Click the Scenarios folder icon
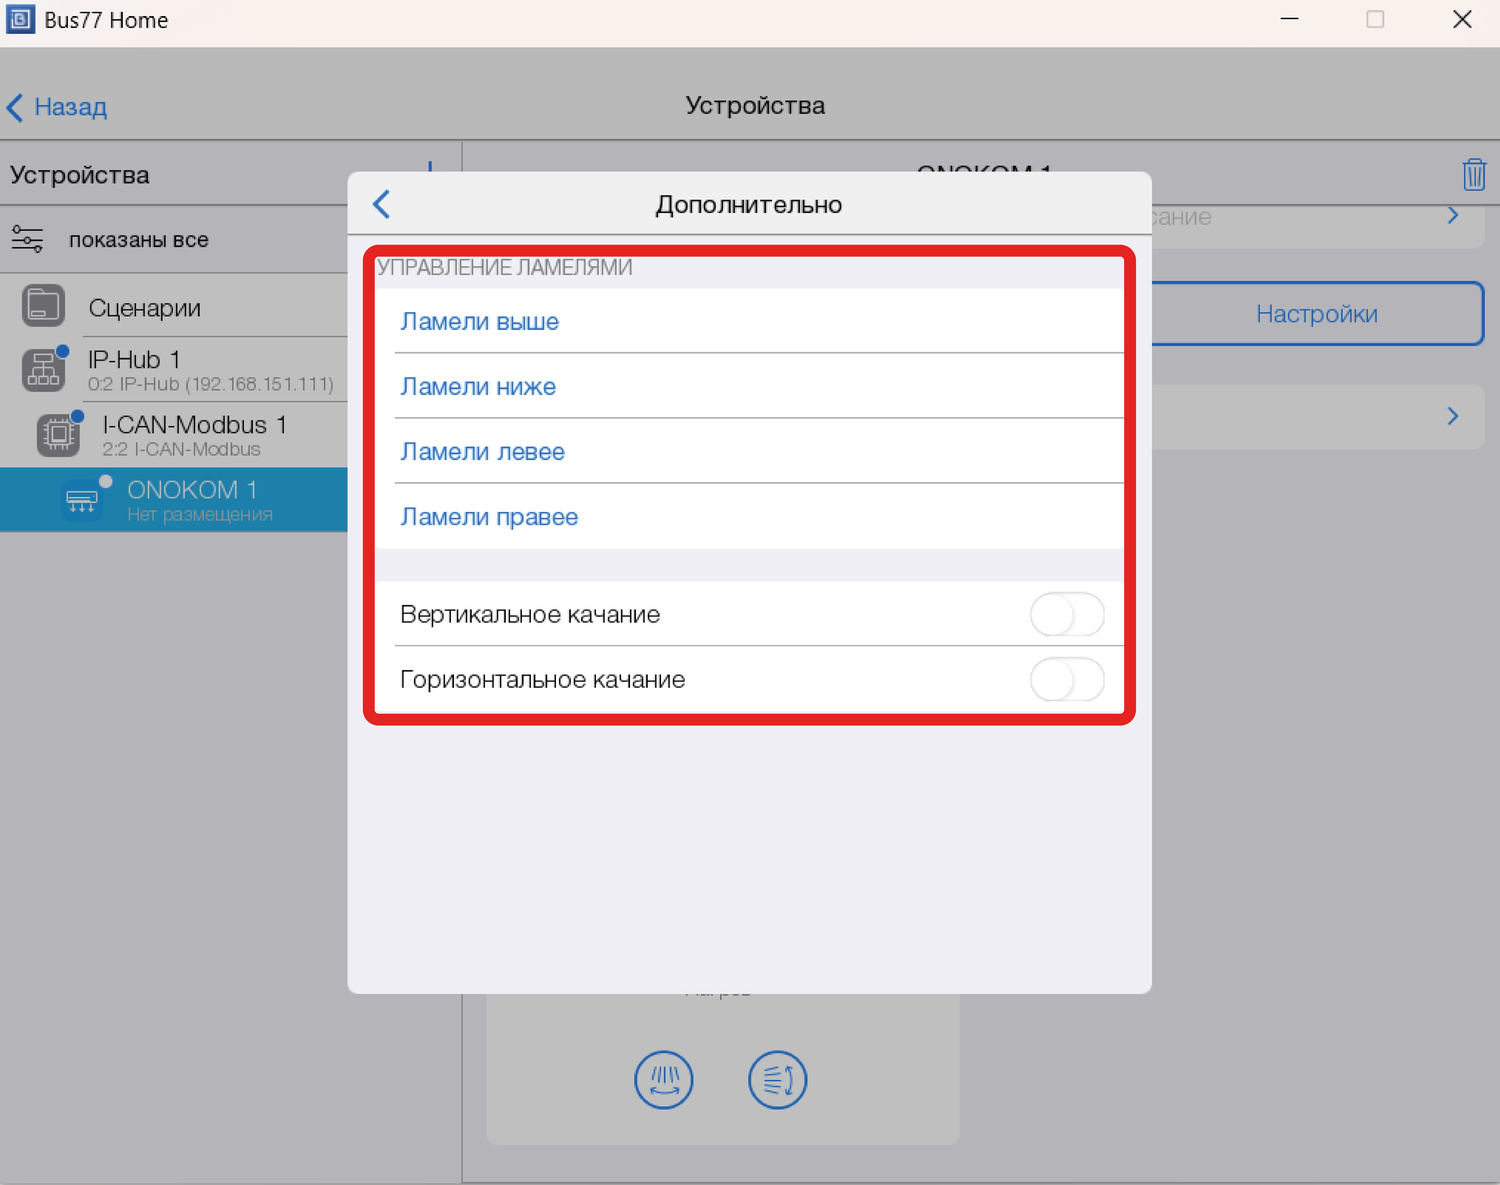1500x1185 pixels. pyautogui.click(x=43, y=307)
